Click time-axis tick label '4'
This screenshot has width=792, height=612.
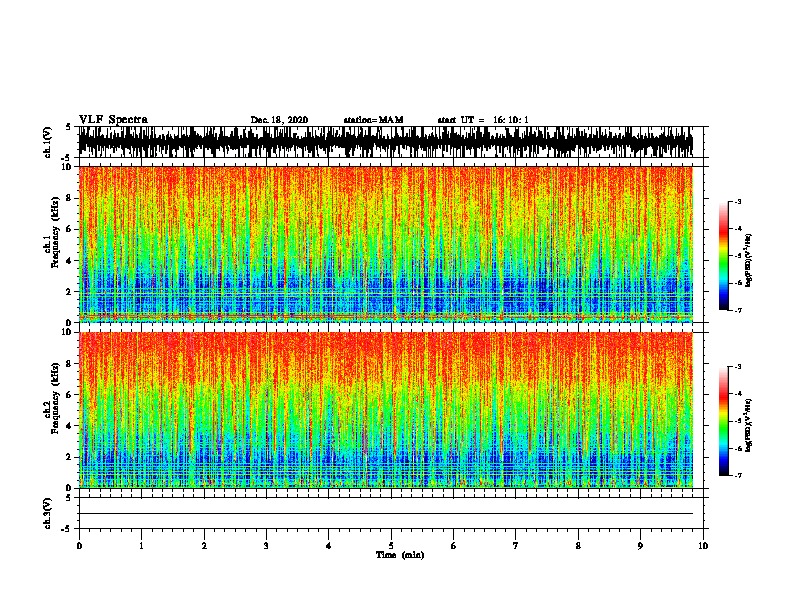329,546
